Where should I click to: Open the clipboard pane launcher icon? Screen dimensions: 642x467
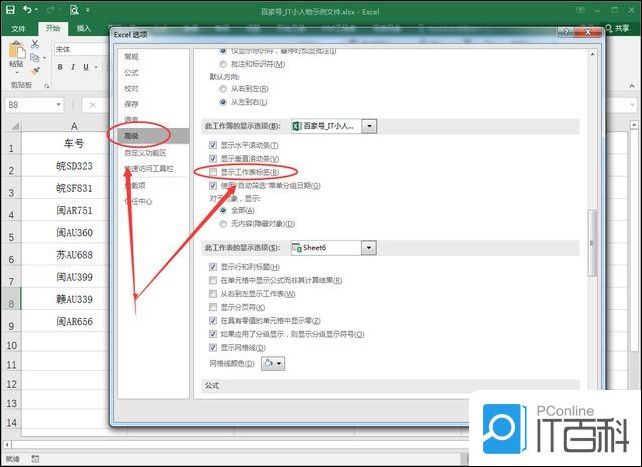(47, 86)
